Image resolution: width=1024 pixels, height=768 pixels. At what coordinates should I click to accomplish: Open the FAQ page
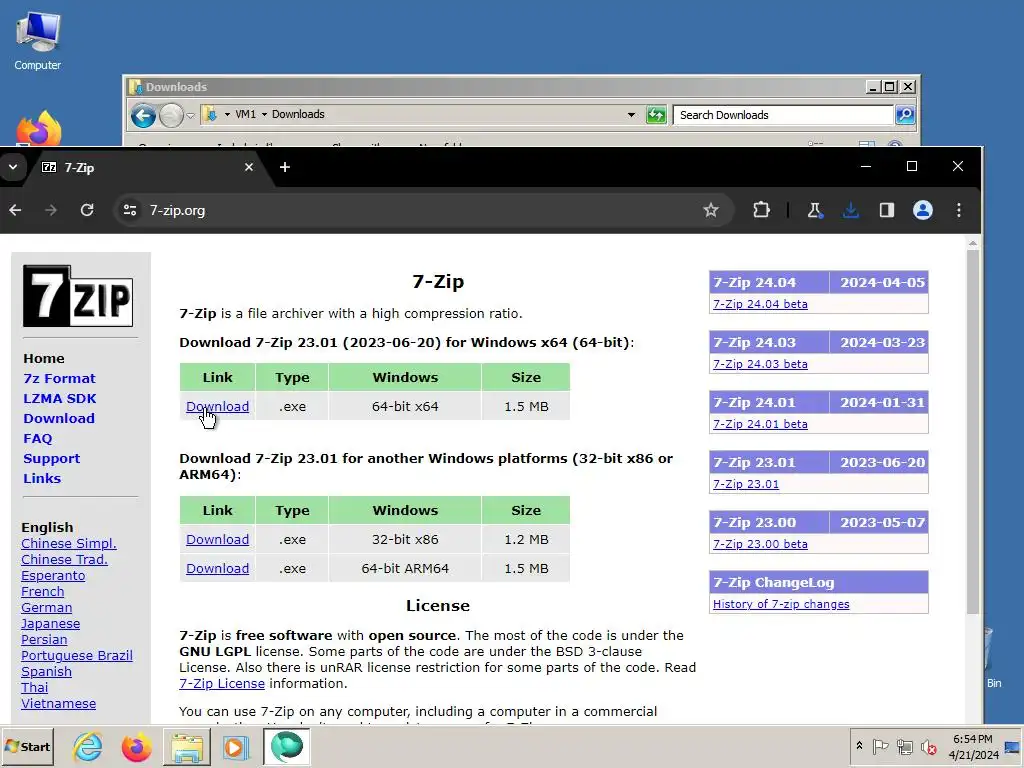pyautogui.click(x=38, y=438)
